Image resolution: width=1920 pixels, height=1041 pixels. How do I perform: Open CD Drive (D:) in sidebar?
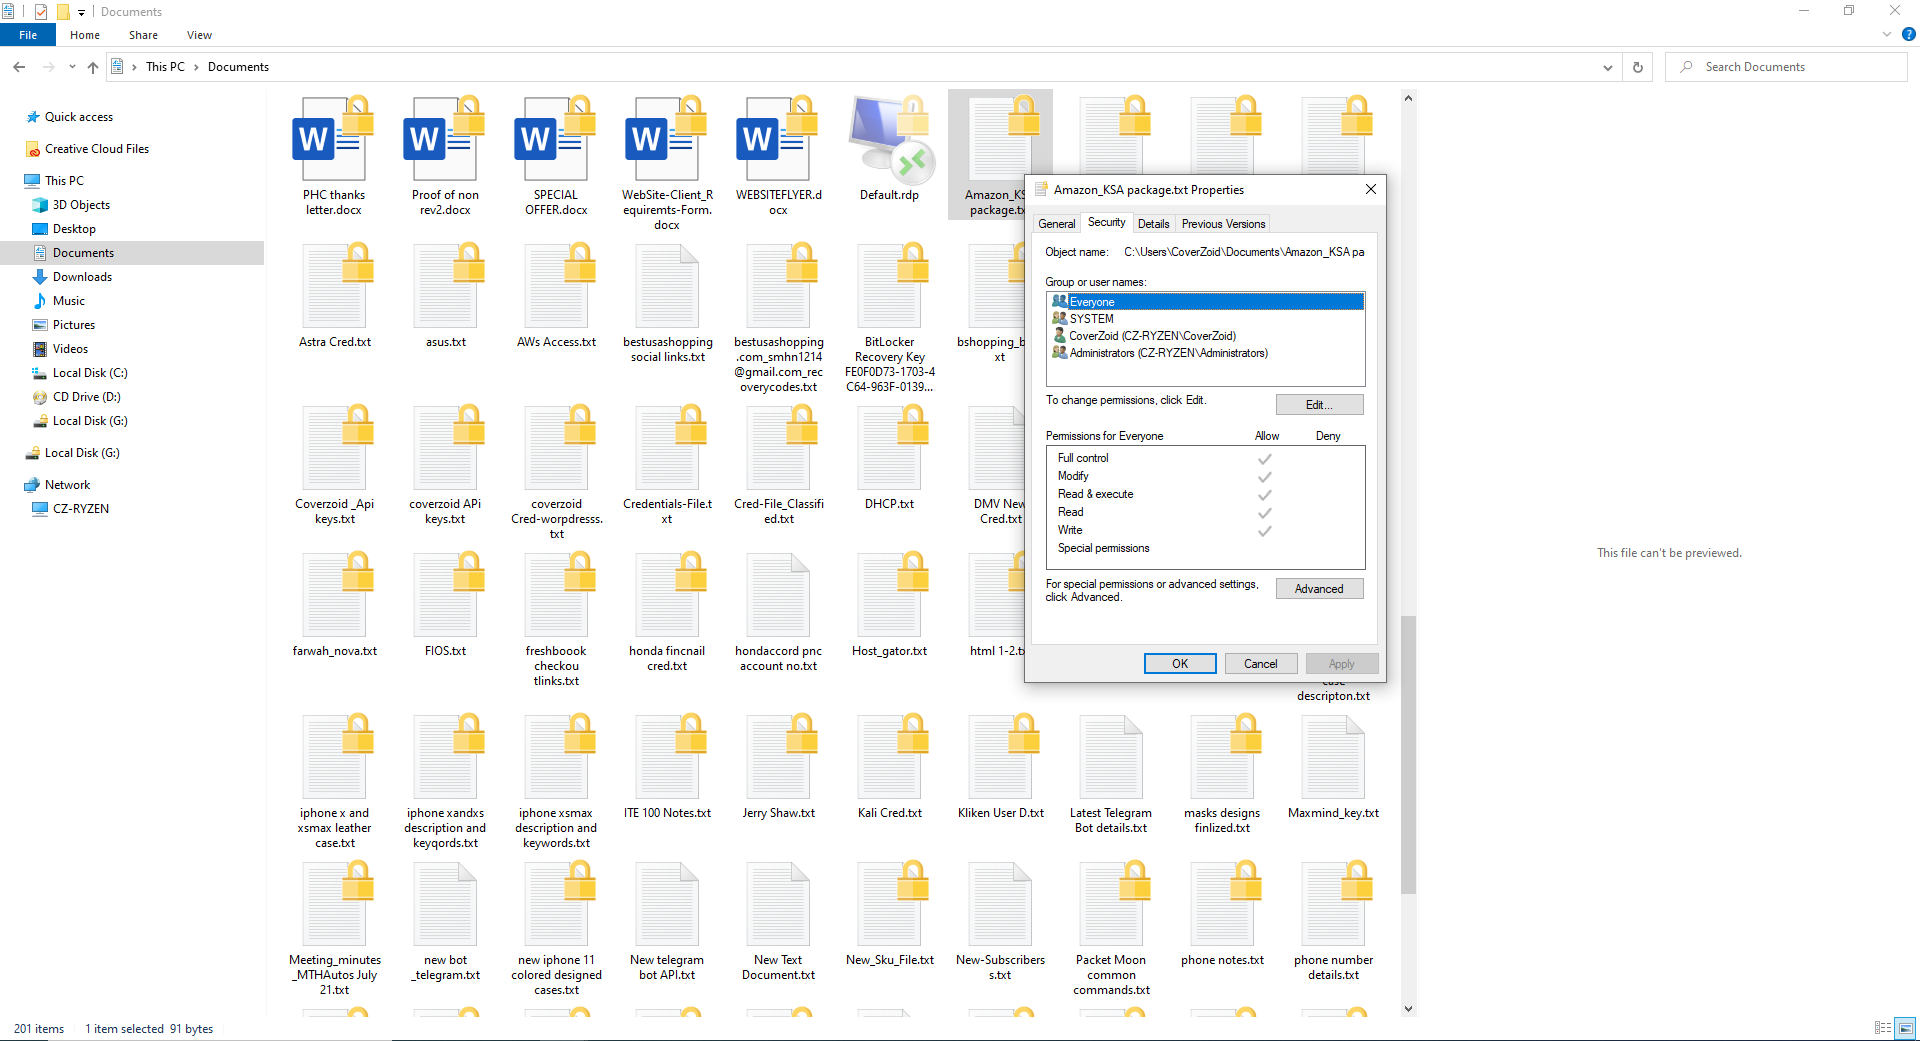86,397
